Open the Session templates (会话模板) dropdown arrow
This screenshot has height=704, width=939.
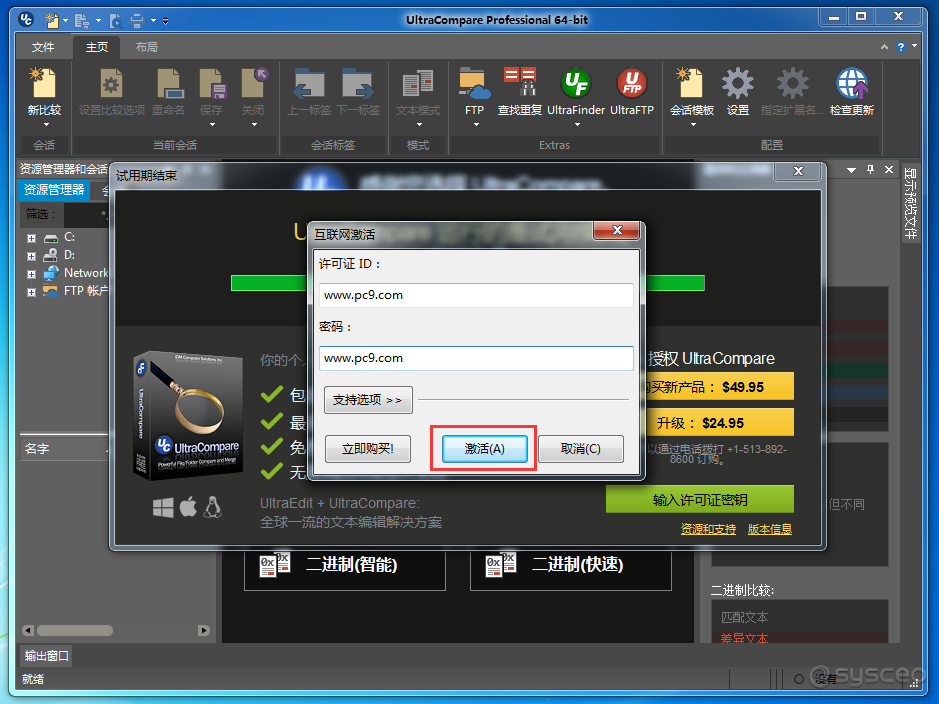[x=693, y=125]
